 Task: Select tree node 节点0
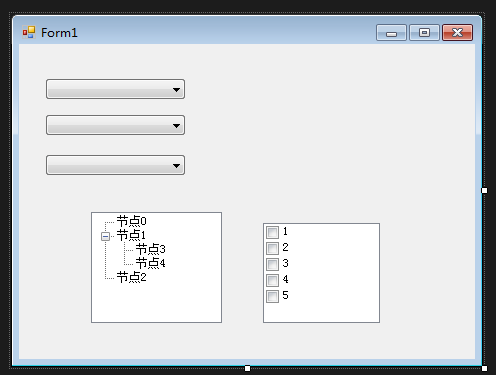point(131,221)
